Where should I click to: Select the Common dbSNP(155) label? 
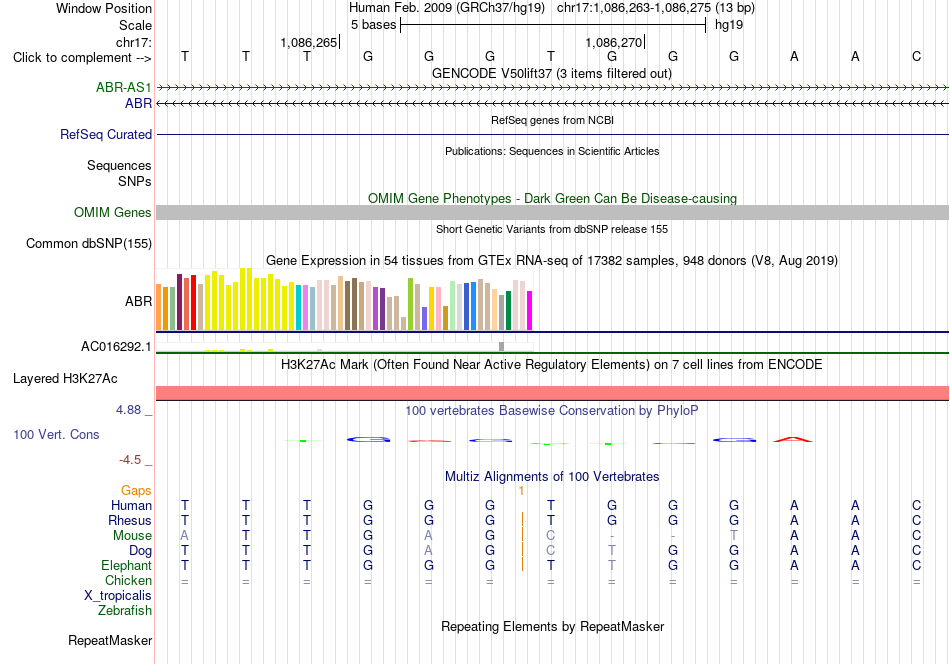coord(88,244)
